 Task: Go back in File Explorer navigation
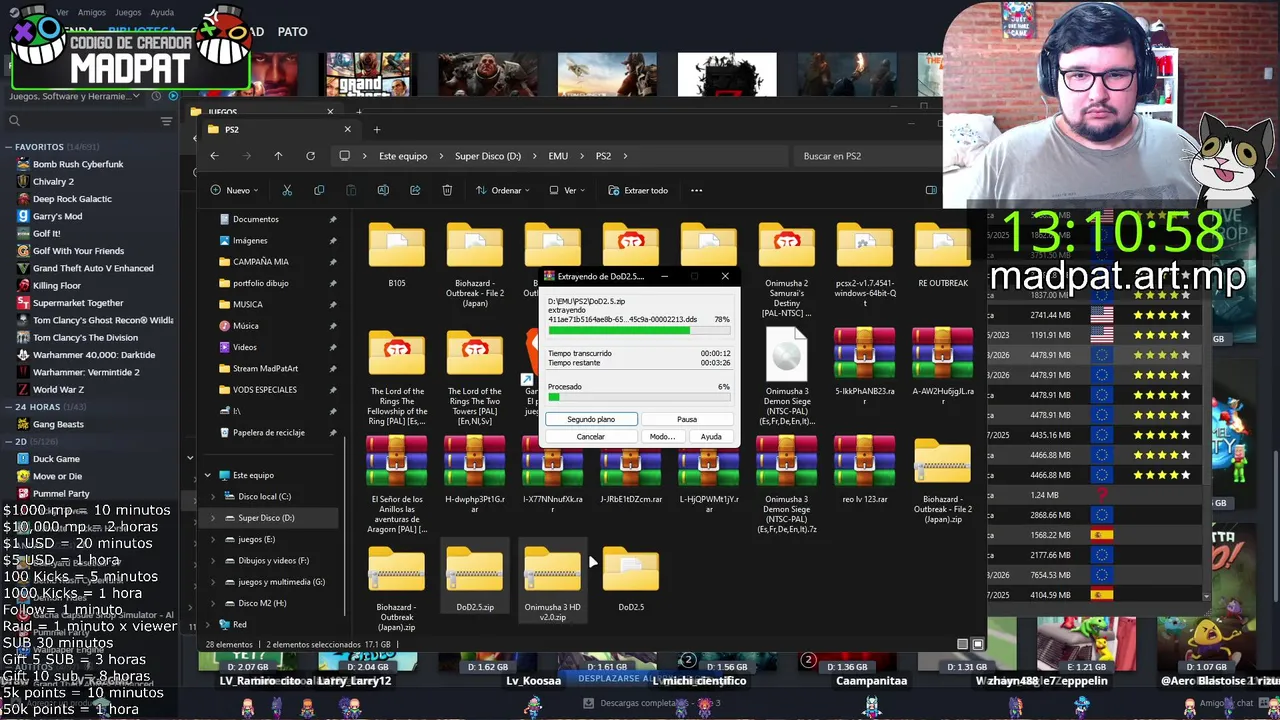(214, 156)
